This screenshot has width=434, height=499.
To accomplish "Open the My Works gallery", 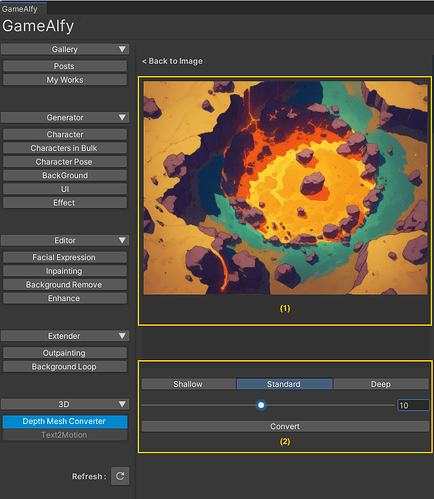I will 65,80.
